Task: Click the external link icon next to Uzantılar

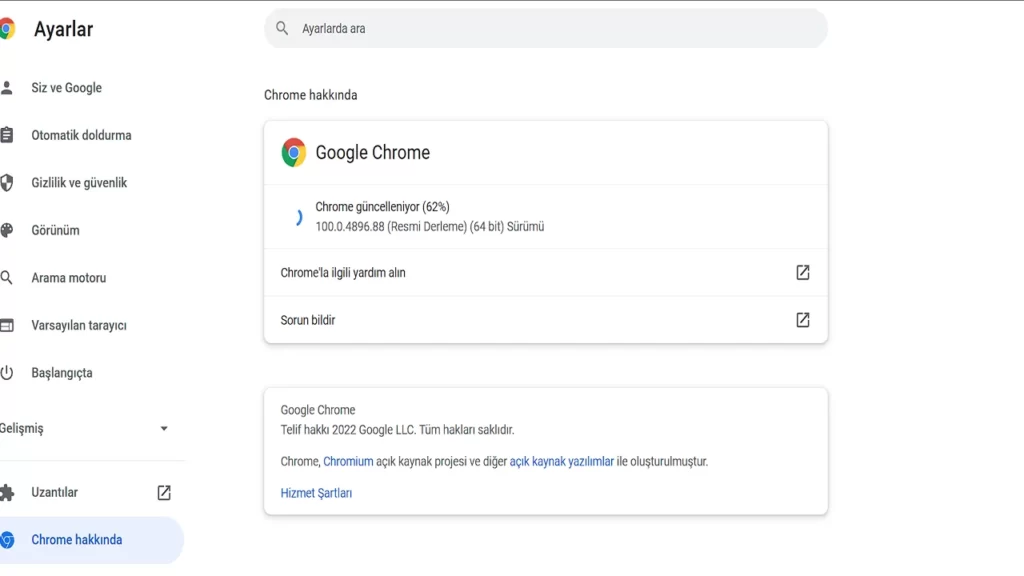Action: 164,492
